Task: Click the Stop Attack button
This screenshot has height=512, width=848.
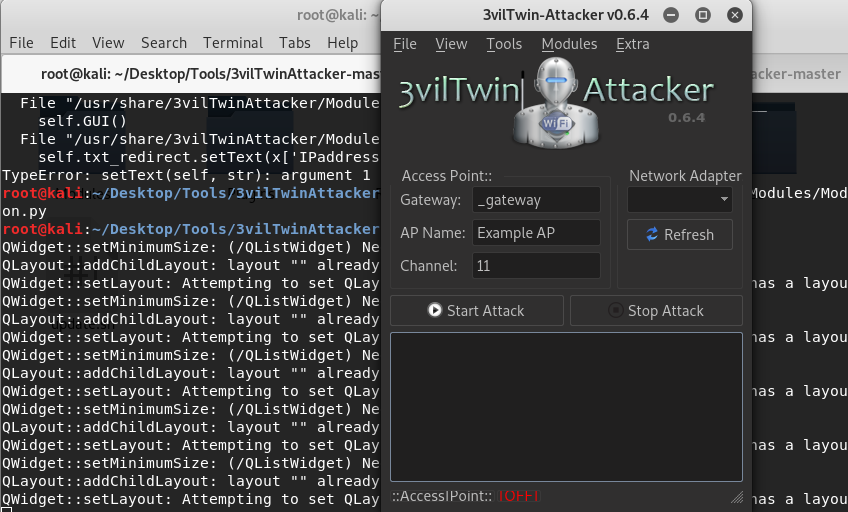Action: pos(656,310)
